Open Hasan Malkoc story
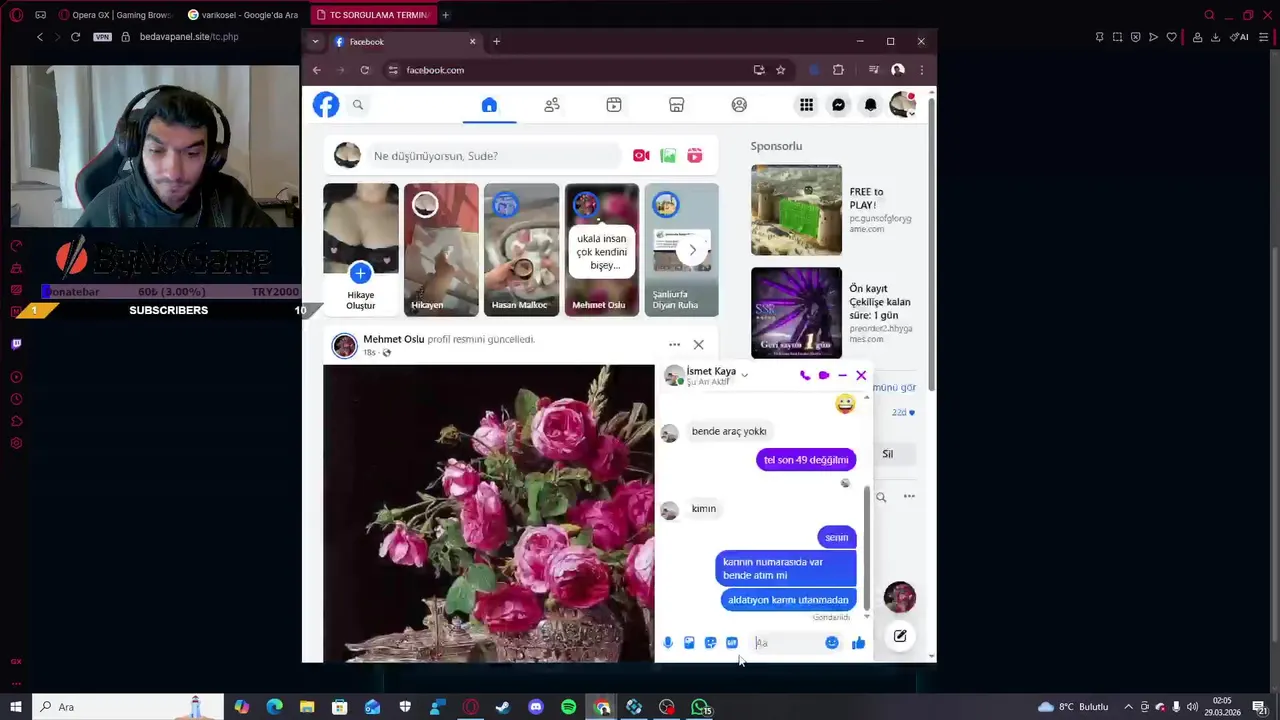The height and width of the screenshot is (720, 1280). coord(521,249)
